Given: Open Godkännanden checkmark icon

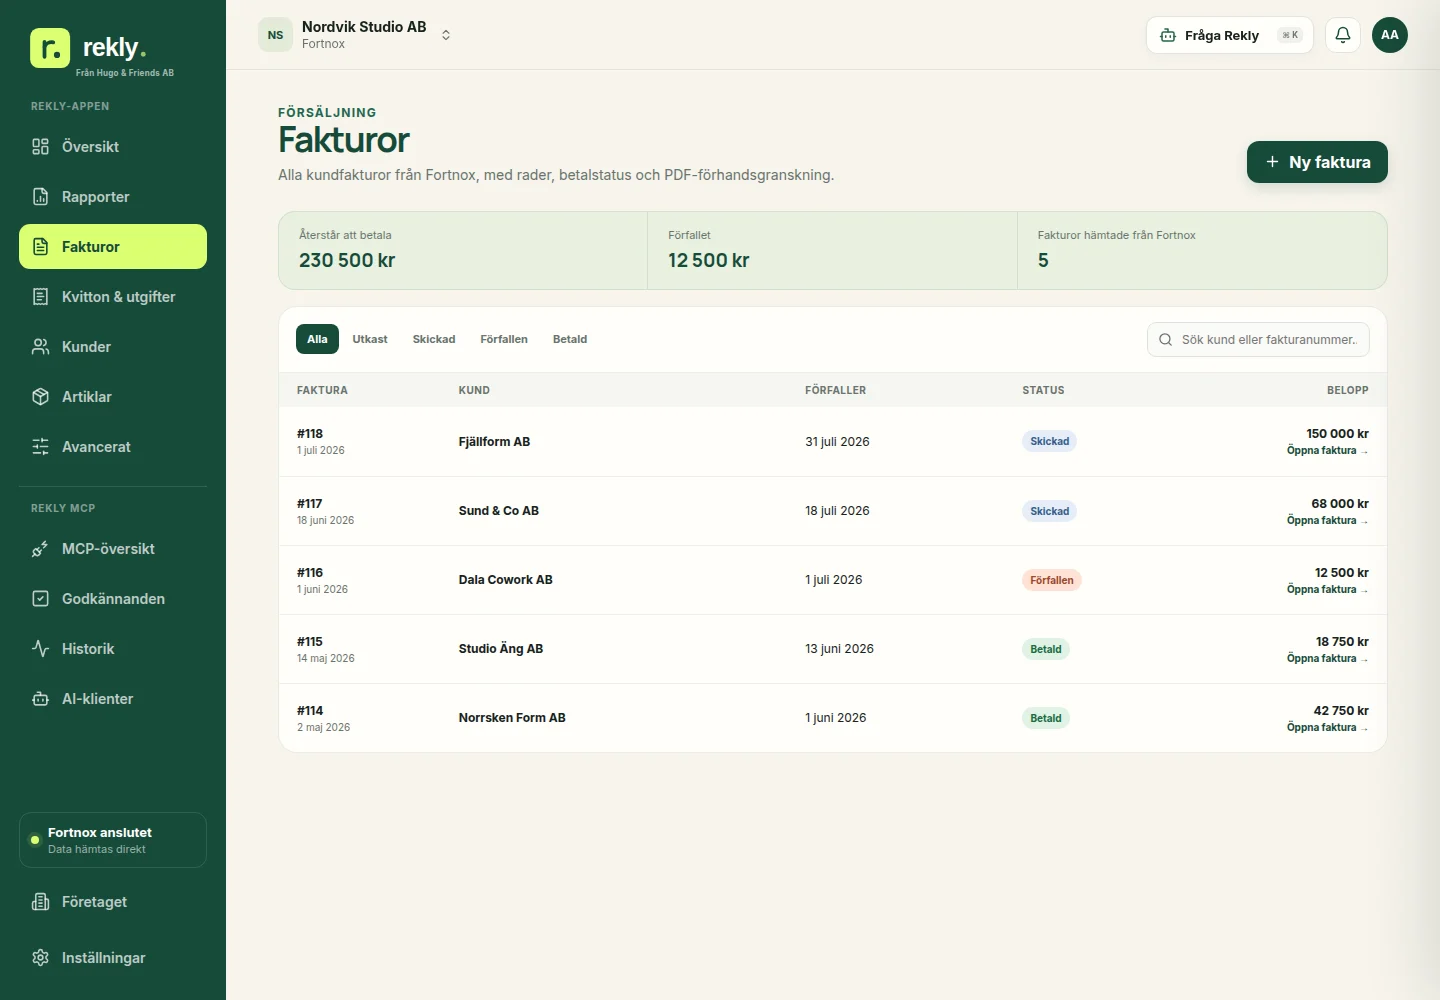Looking at the screenshot, I should click(x=40, y=599).
